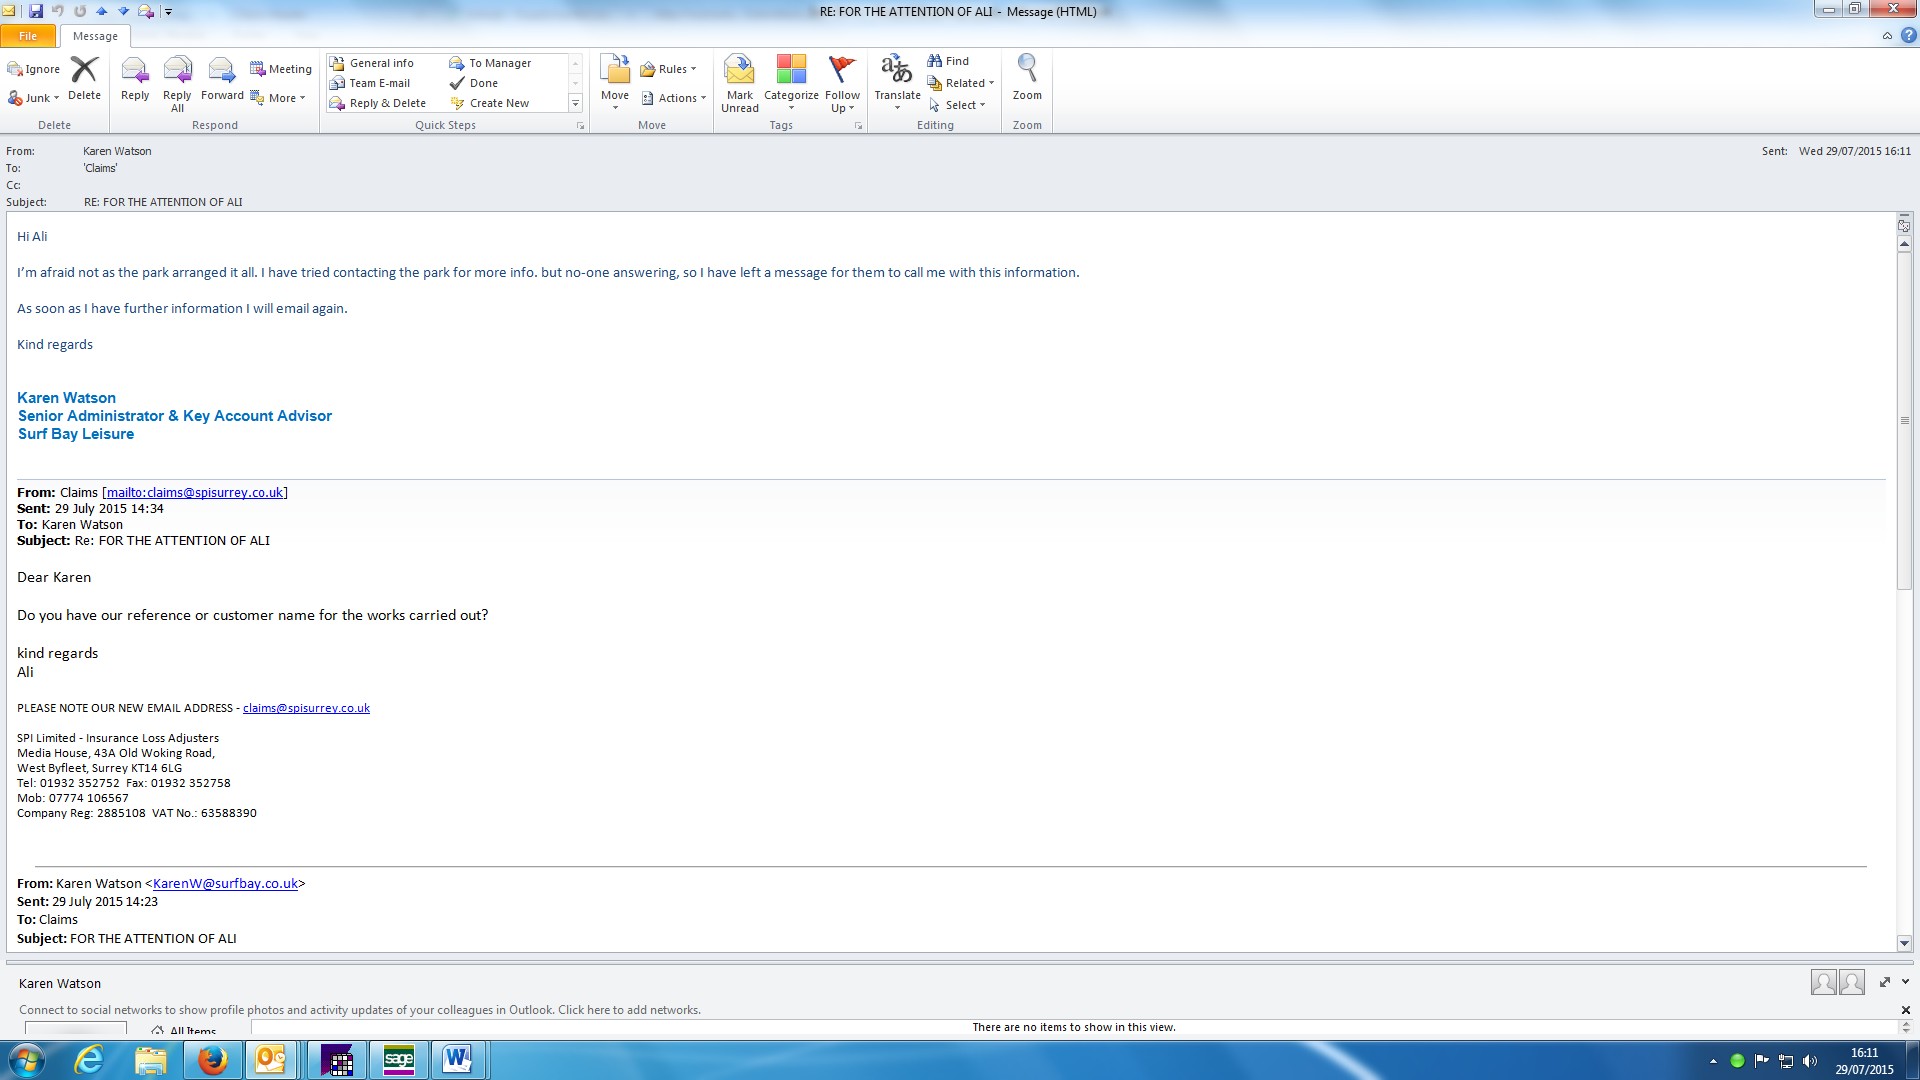Open Firefox from the taskbar

coord(212,1060)
